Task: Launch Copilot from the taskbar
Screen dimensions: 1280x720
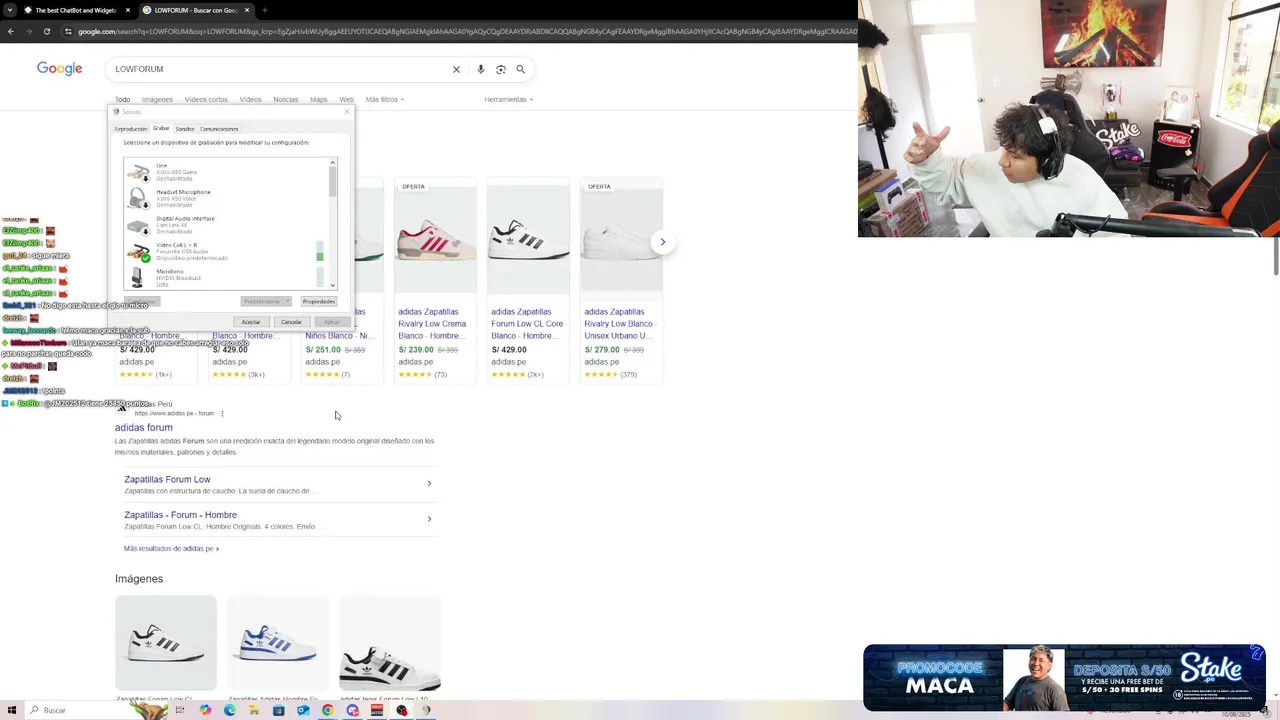Action: (205, 710)
